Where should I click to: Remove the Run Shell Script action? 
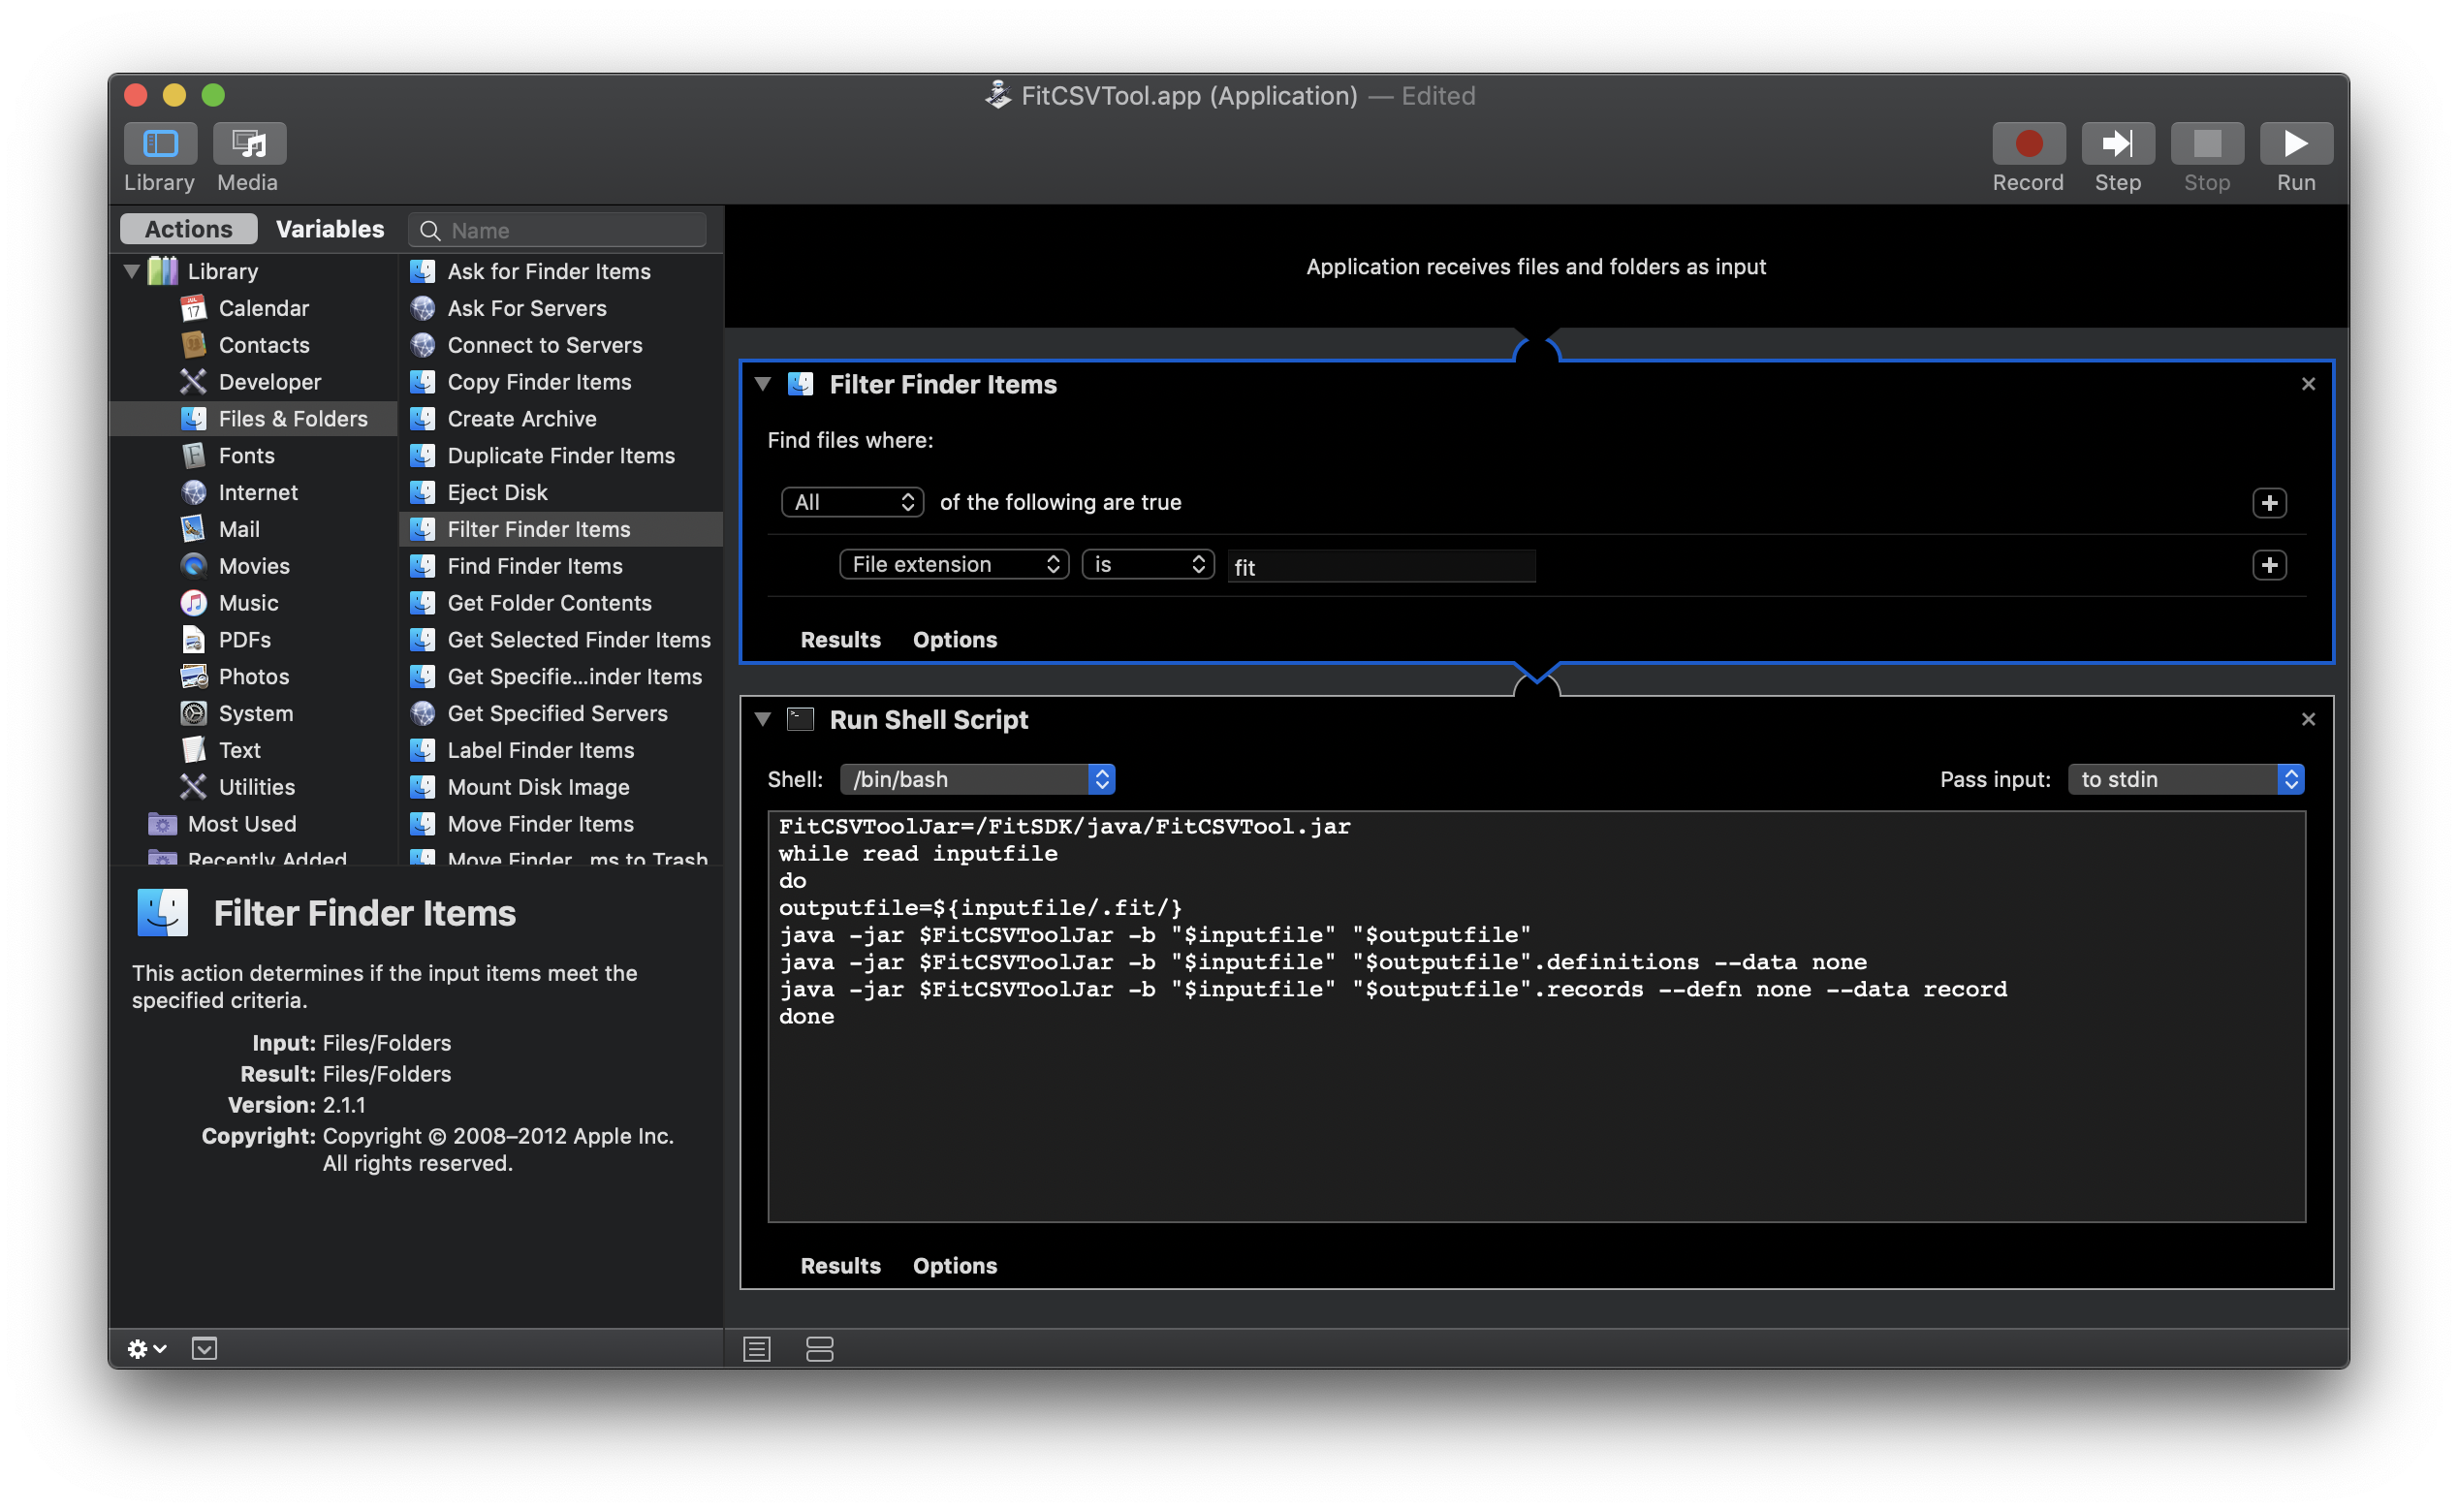(x=2308, y=719)
